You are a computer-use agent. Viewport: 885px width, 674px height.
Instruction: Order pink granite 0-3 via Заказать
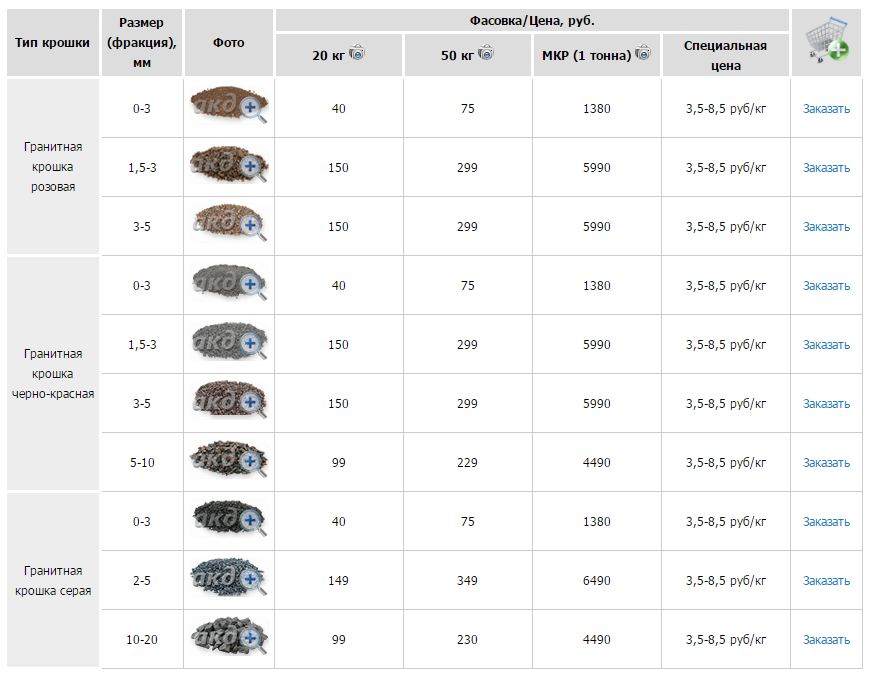(826, 109)
